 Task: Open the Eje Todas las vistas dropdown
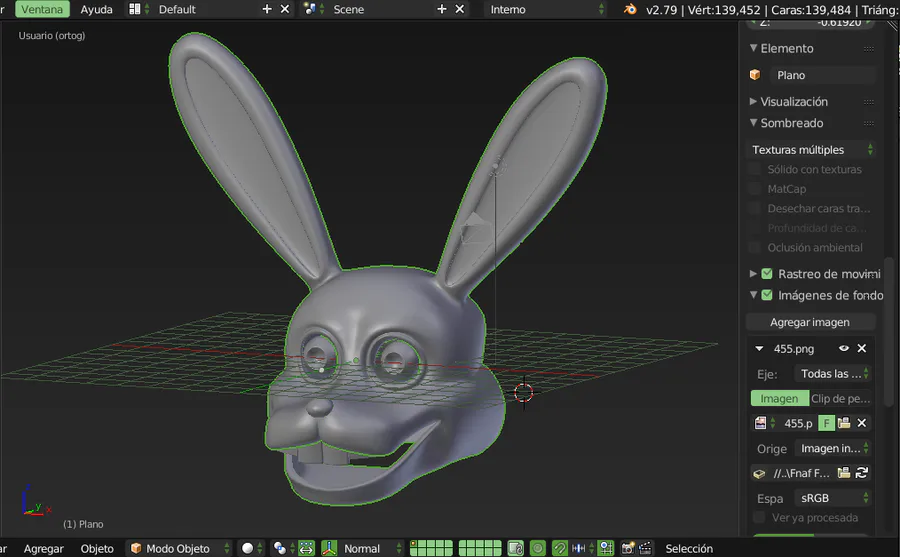pos(832,374)
